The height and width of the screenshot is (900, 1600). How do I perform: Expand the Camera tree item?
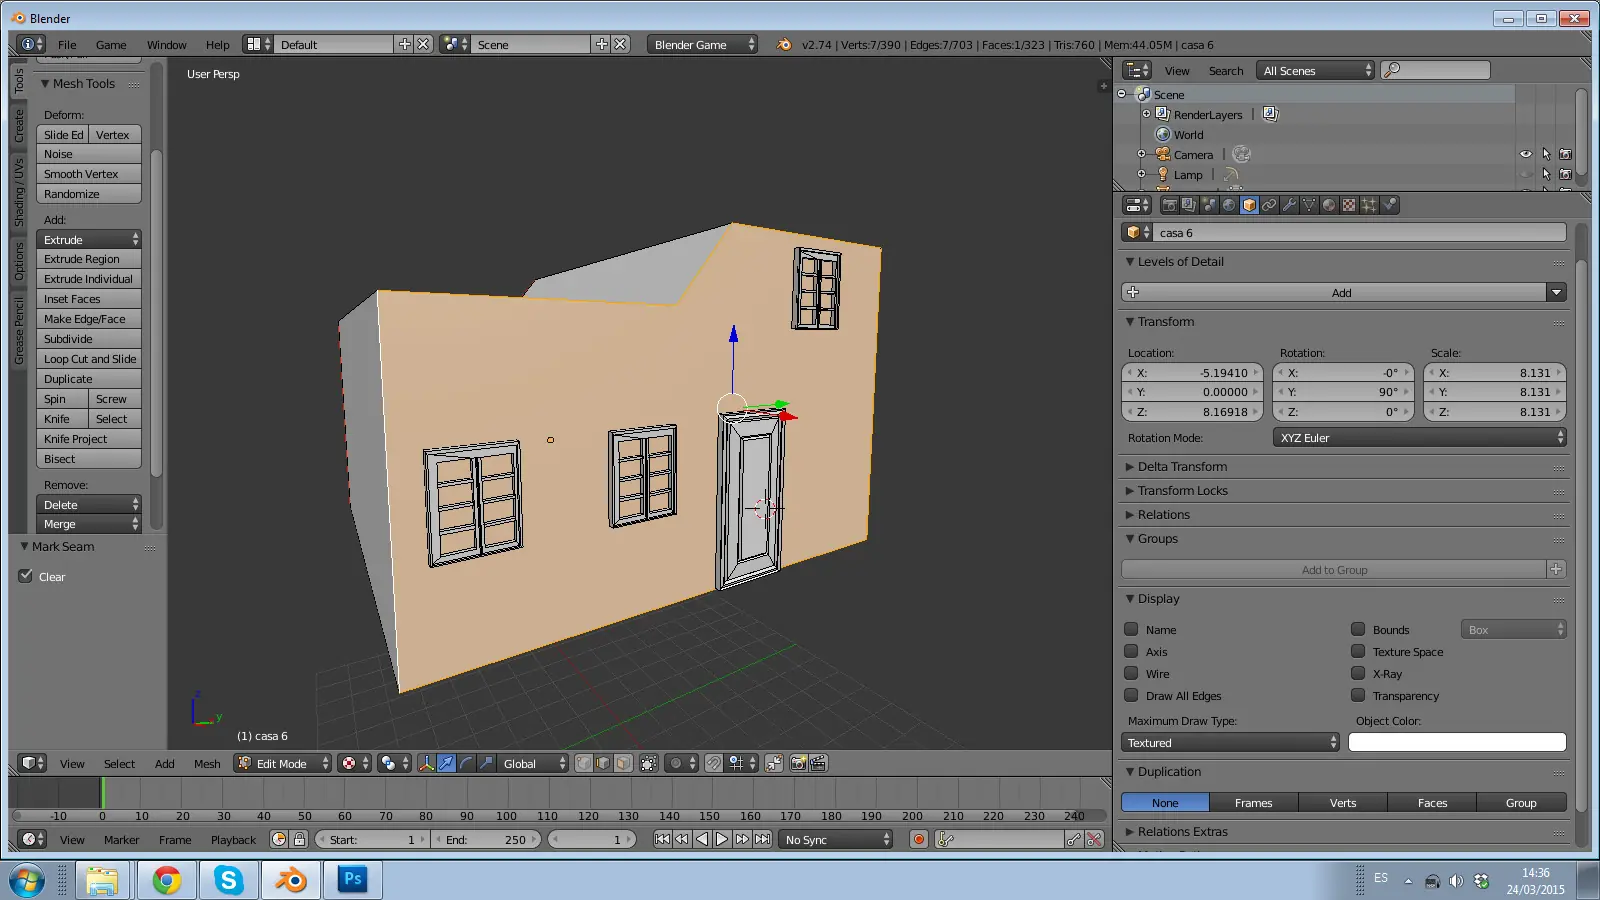click(x=1141, y=154)
